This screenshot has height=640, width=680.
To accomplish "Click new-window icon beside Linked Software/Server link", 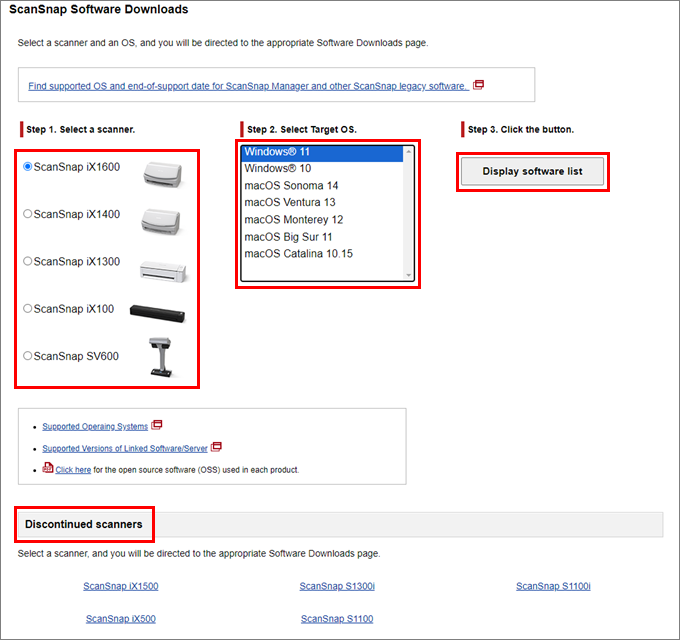I will click(x=216, y=447).
